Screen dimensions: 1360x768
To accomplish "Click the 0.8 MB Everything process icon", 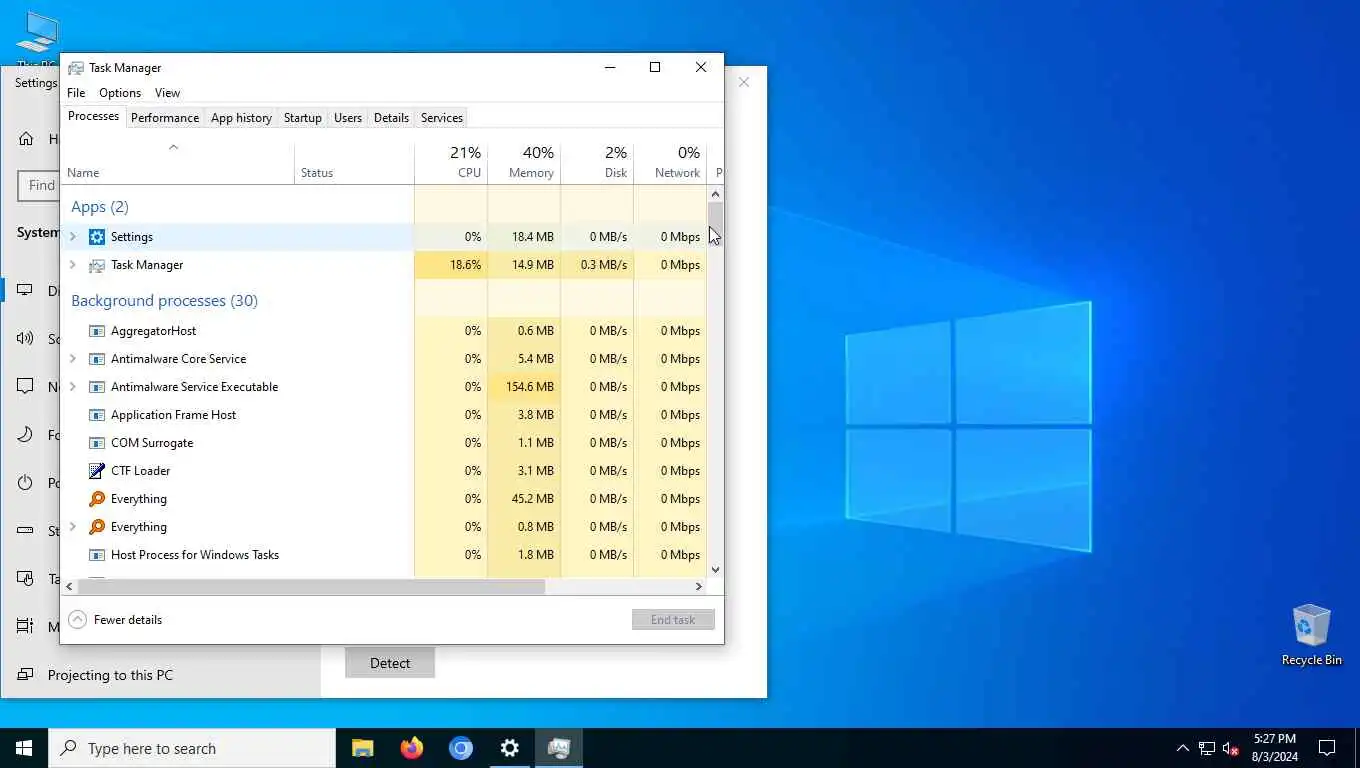I will pyautogui.click(x=97, y=527).
